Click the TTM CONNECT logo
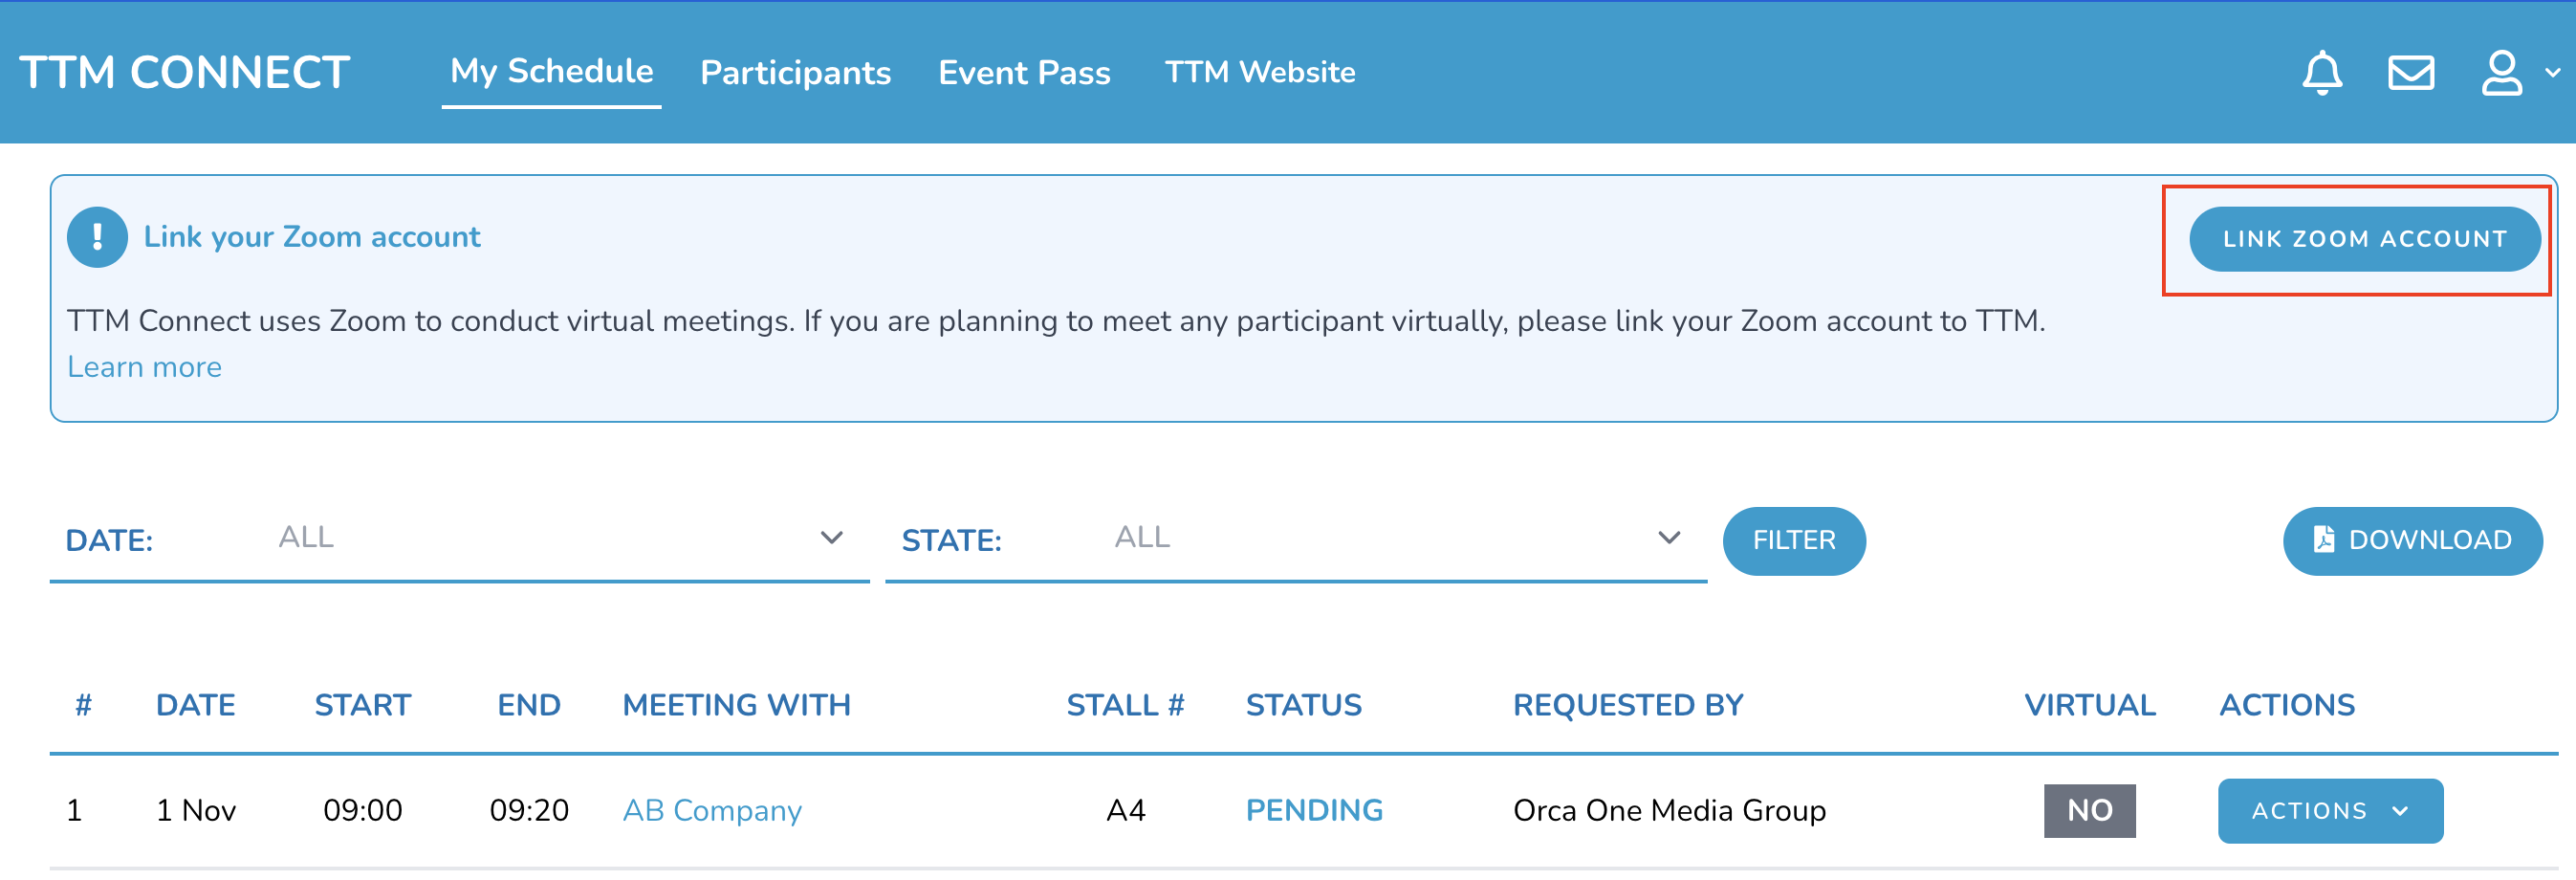The height and width of the screenshot is (880, 2576). (185, 73)
